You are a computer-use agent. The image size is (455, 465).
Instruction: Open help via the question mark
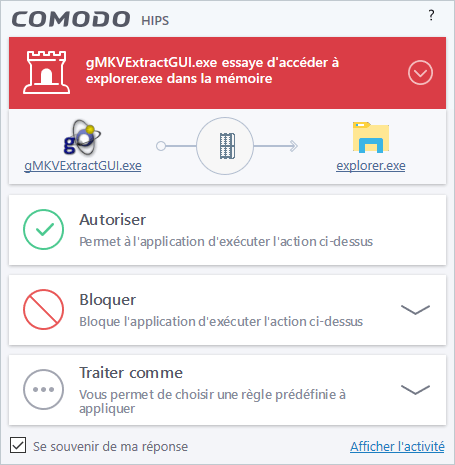pyautogui.click(x=431, y=15)
